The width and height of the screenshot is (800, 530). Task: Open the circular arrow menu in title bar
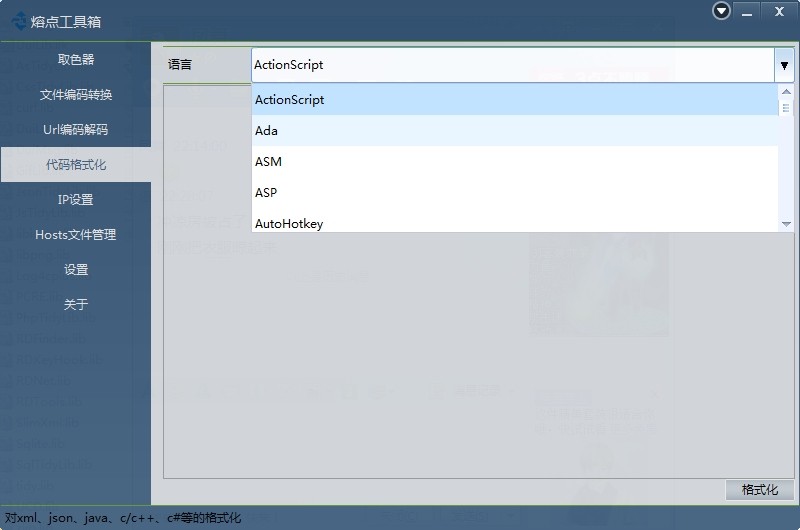coord(721,11)
